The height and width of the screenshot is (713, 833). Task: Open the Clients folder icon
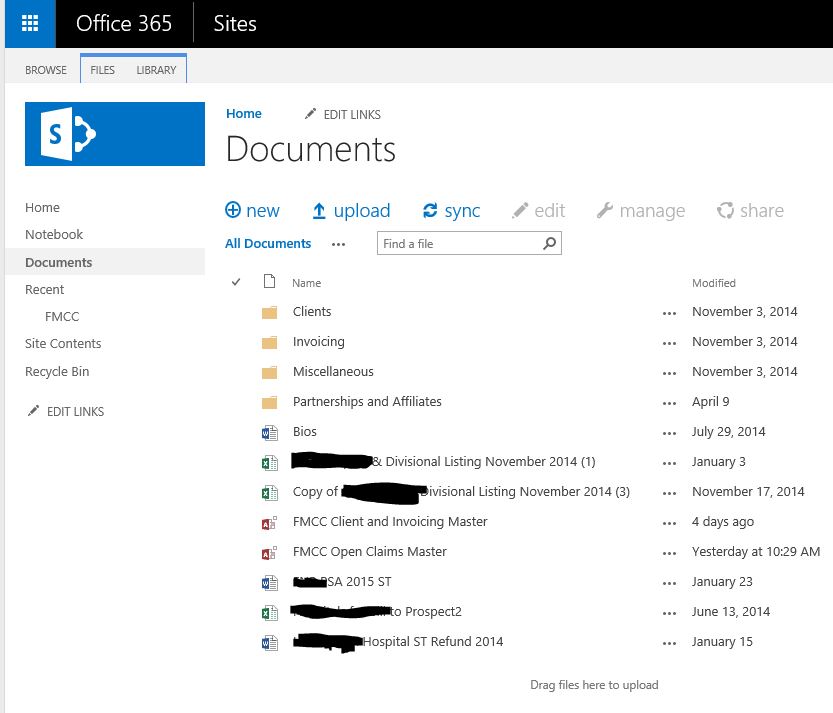269,312
